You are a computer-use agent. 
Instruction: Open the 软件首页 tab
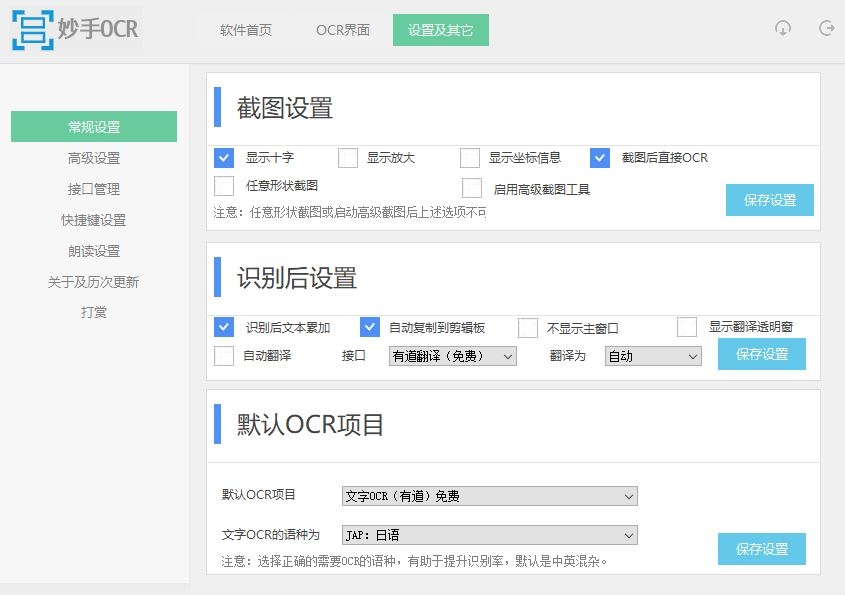click(246, 30)
